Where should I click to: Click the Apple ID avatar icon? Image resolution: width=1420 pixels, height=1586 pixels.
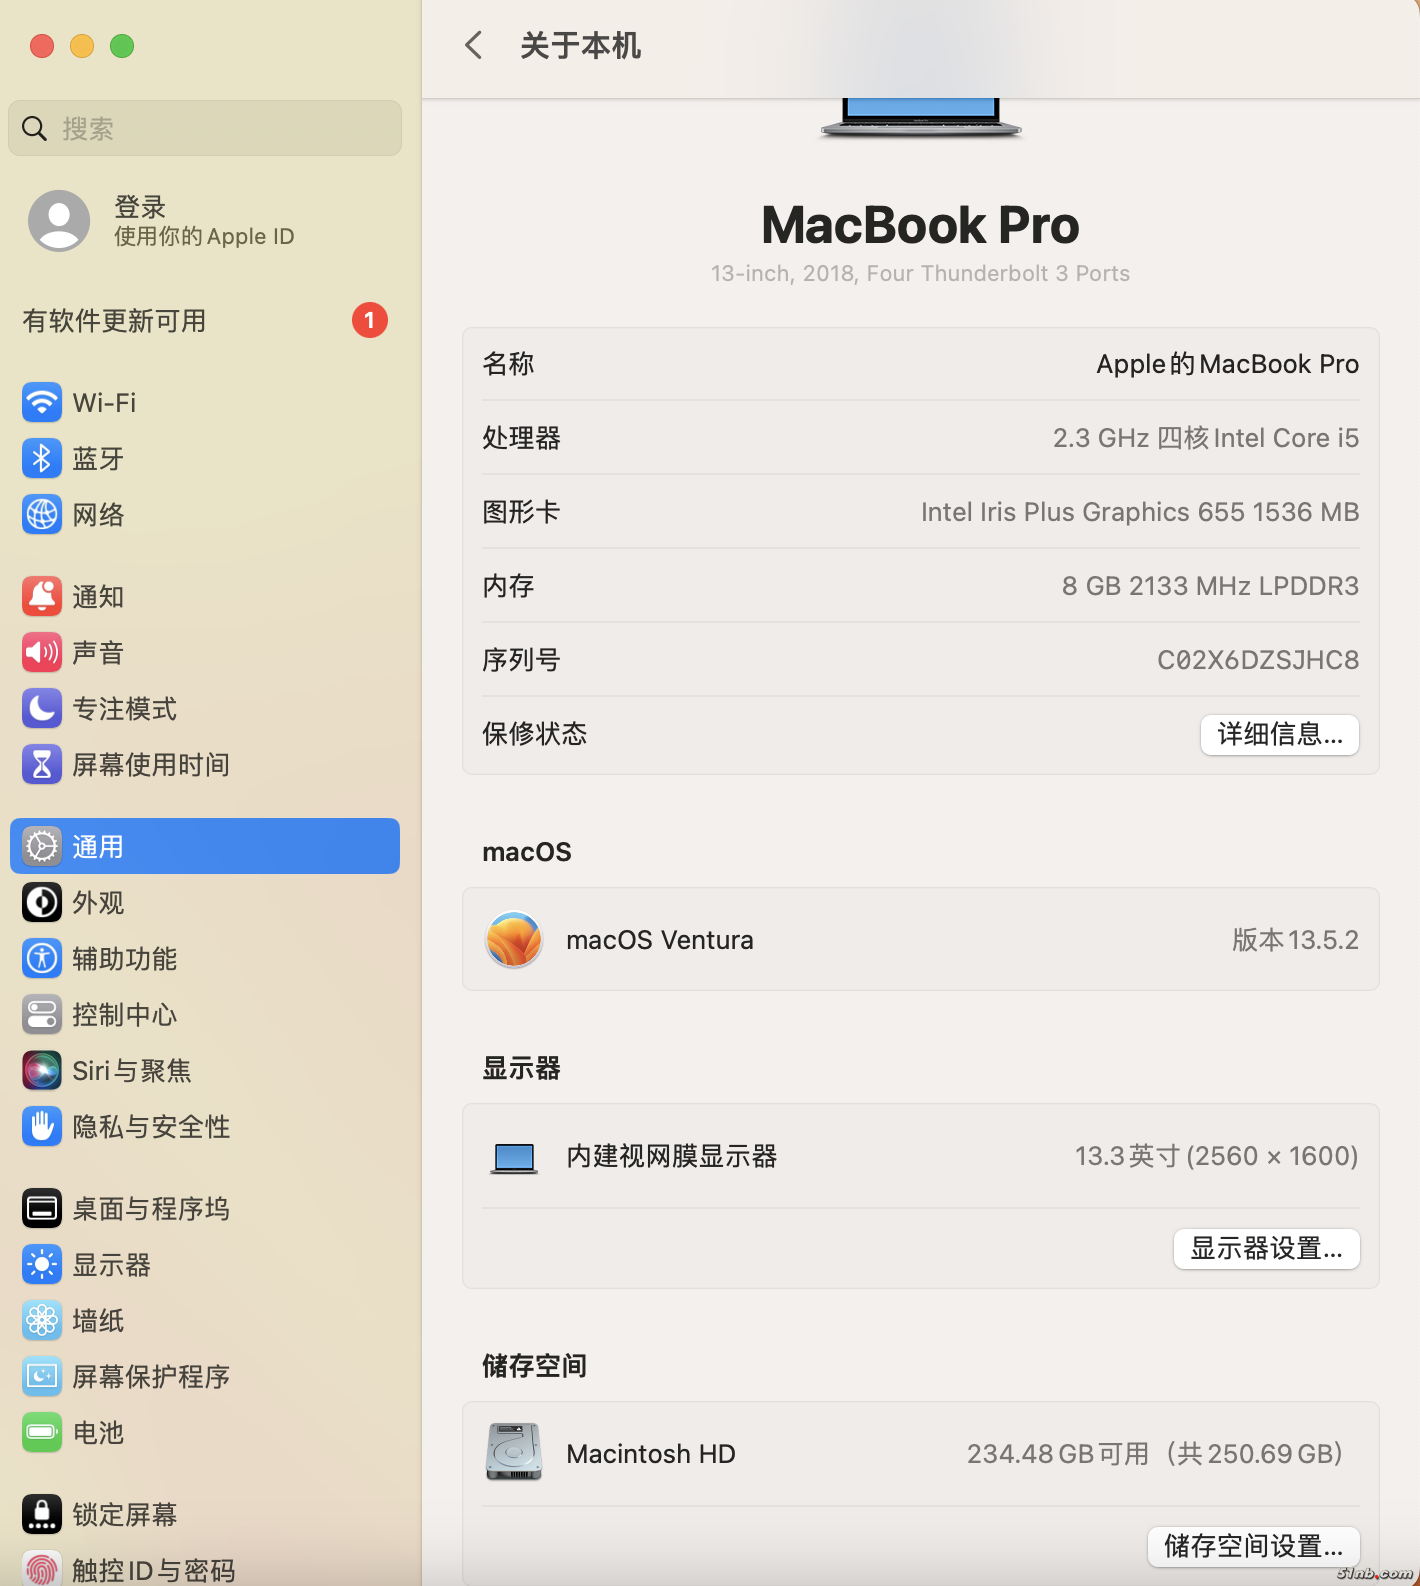[59, 220]
